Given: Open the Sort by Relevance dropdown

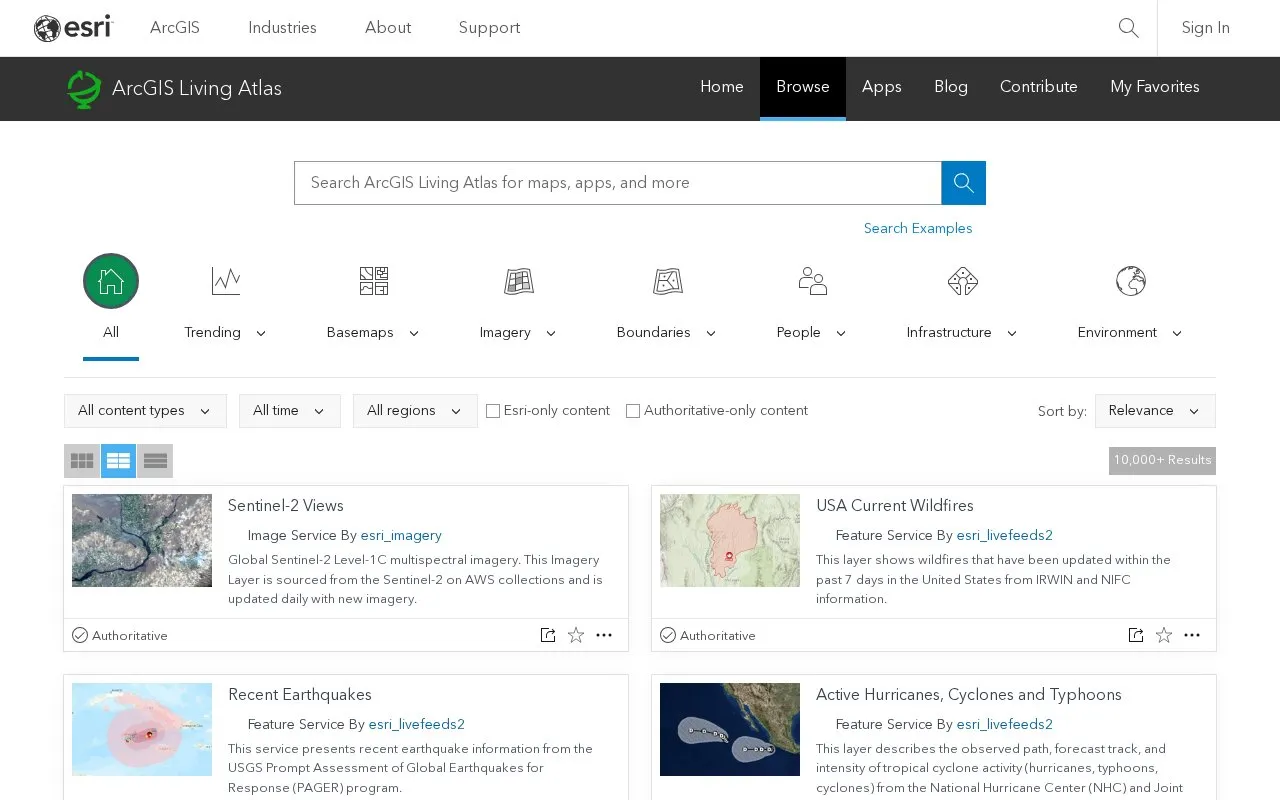Looking at the screenshot, I should tap(1155, 411).
